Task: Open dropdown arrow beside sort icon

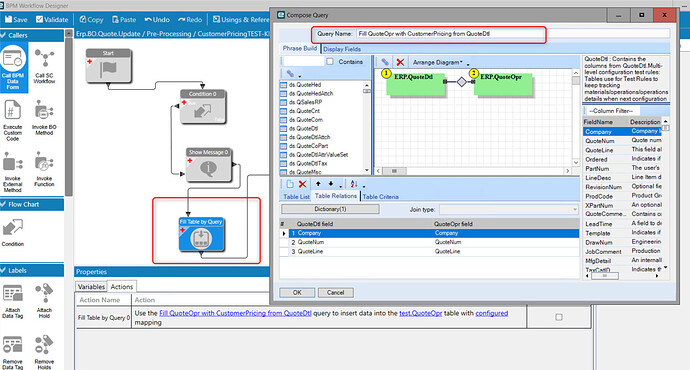Action: click(364, 186)
